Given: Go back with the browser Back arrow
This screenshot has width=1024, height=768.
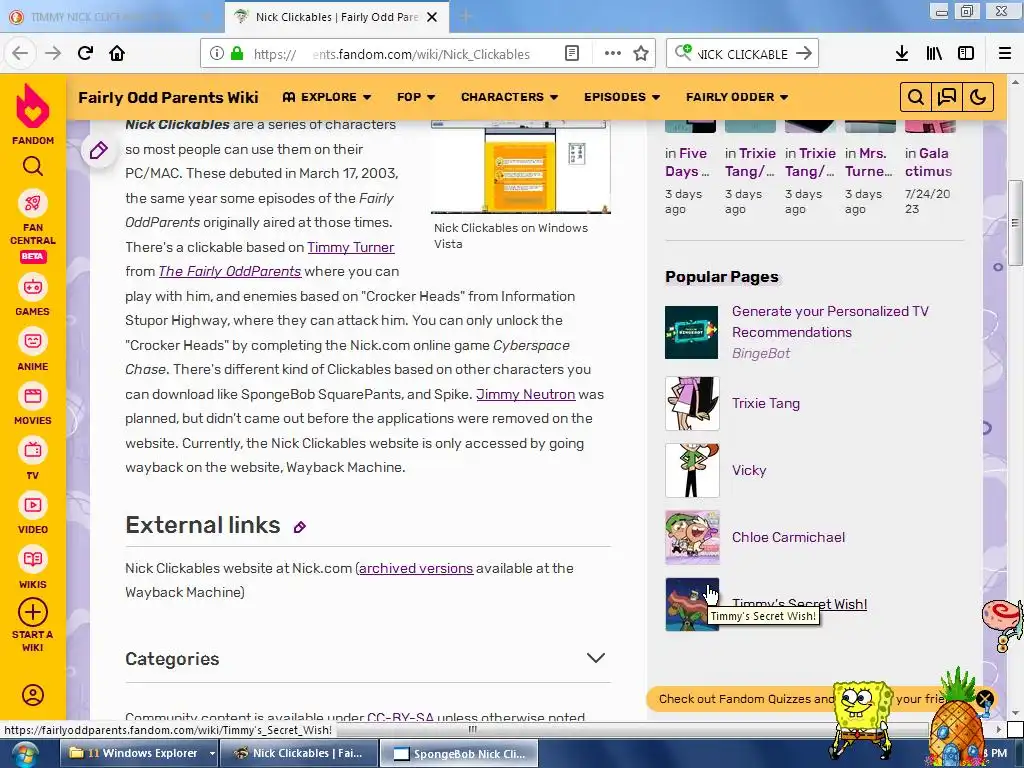Looking at the screenshot, I should (x=20, y=53).
